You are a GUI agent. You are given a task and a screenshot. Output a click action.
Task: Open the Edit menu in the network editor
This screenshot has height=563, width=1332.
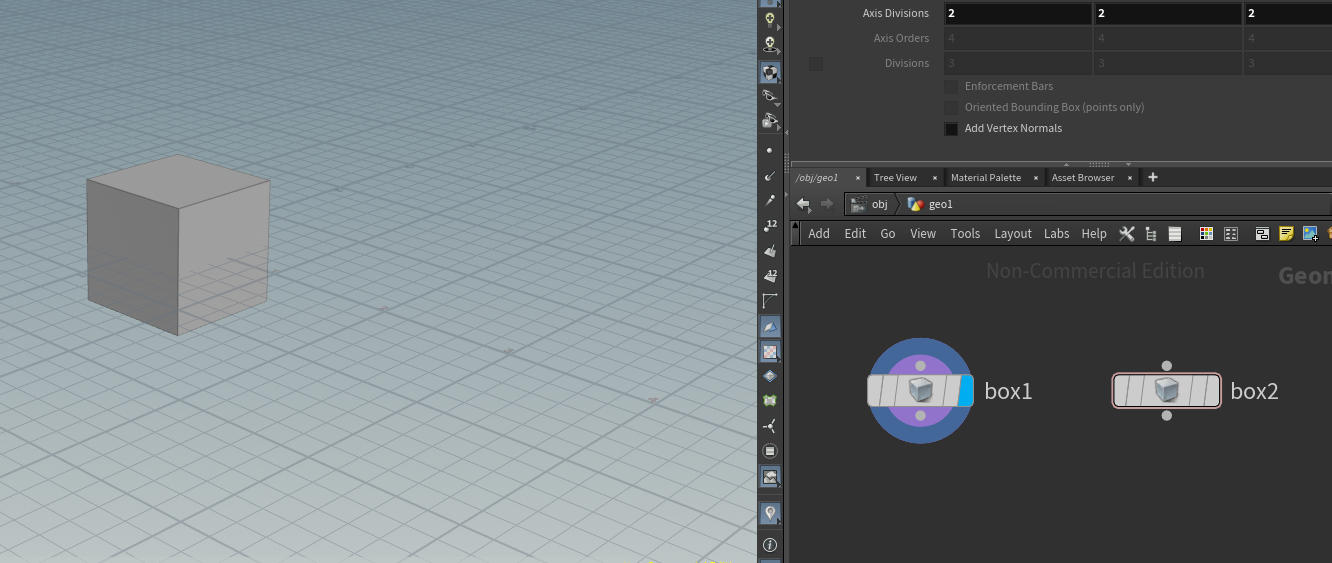coord(855,233)
